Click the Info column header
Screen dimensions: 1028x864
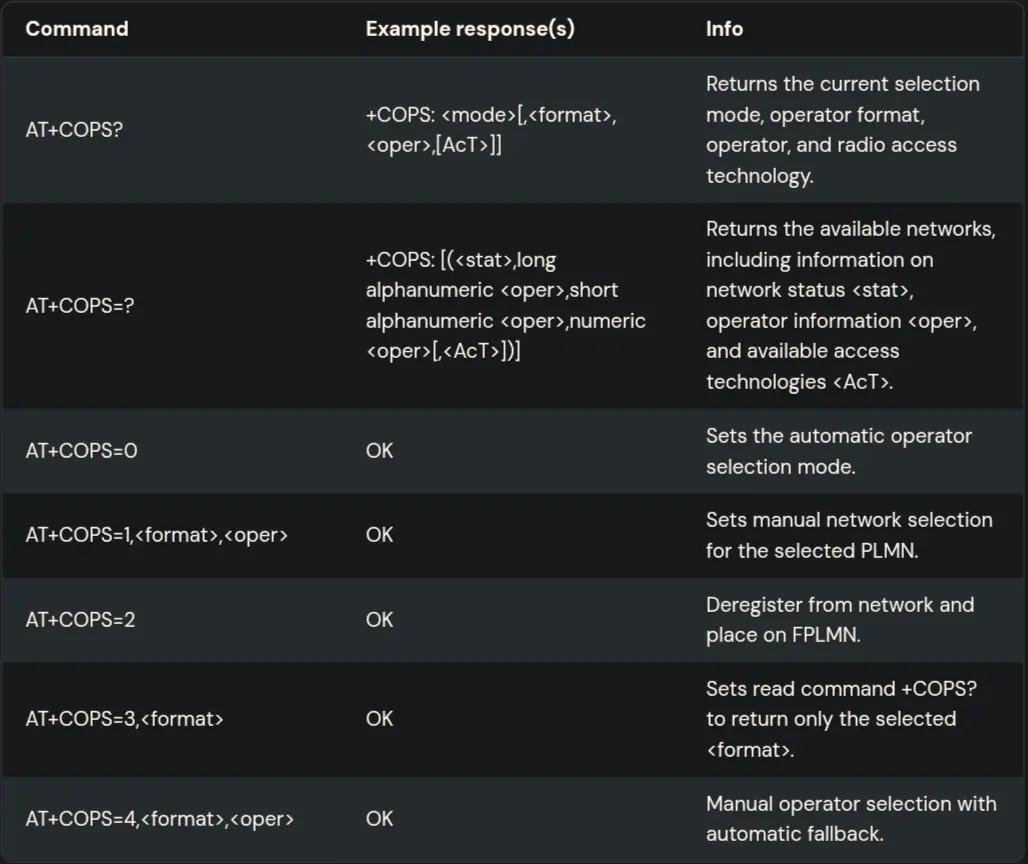pos(724,29)
